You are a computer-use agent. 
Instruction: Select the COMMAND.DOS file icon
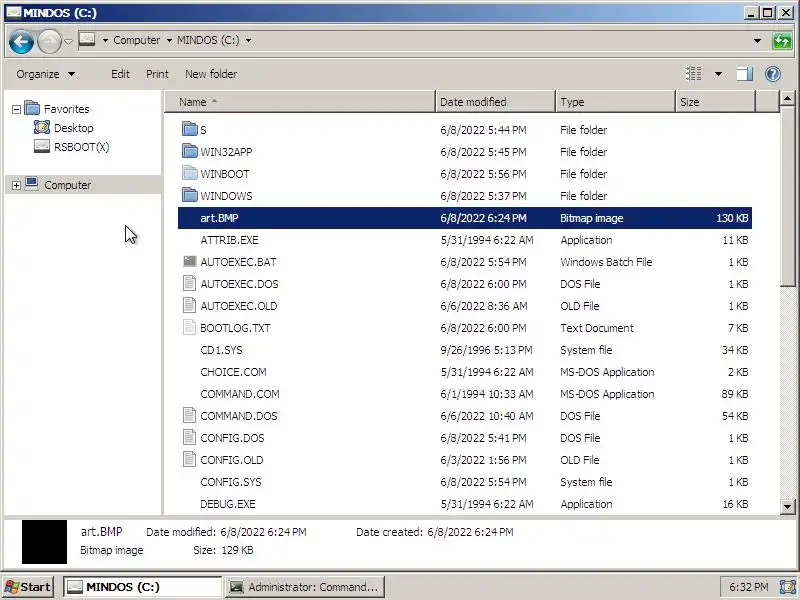pyautogui.click(x=190, y=415)
